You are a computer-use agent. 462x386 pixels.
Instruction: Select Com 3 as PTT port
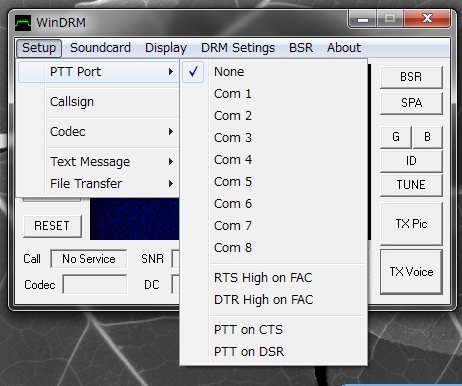pyautogui.click(x=274, y=138)
